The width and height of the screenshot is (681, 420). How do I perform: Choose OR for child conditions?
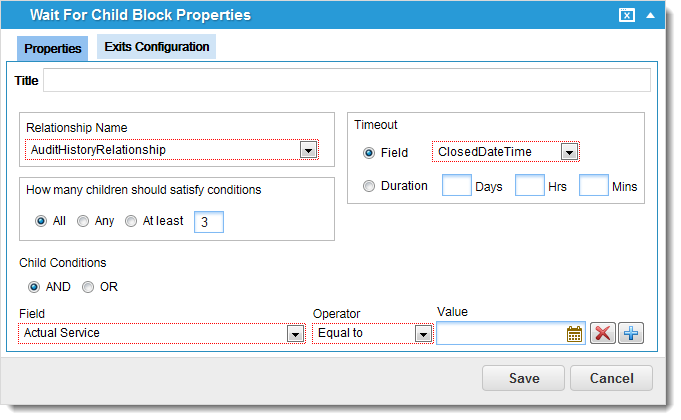(x=88, y=287)
